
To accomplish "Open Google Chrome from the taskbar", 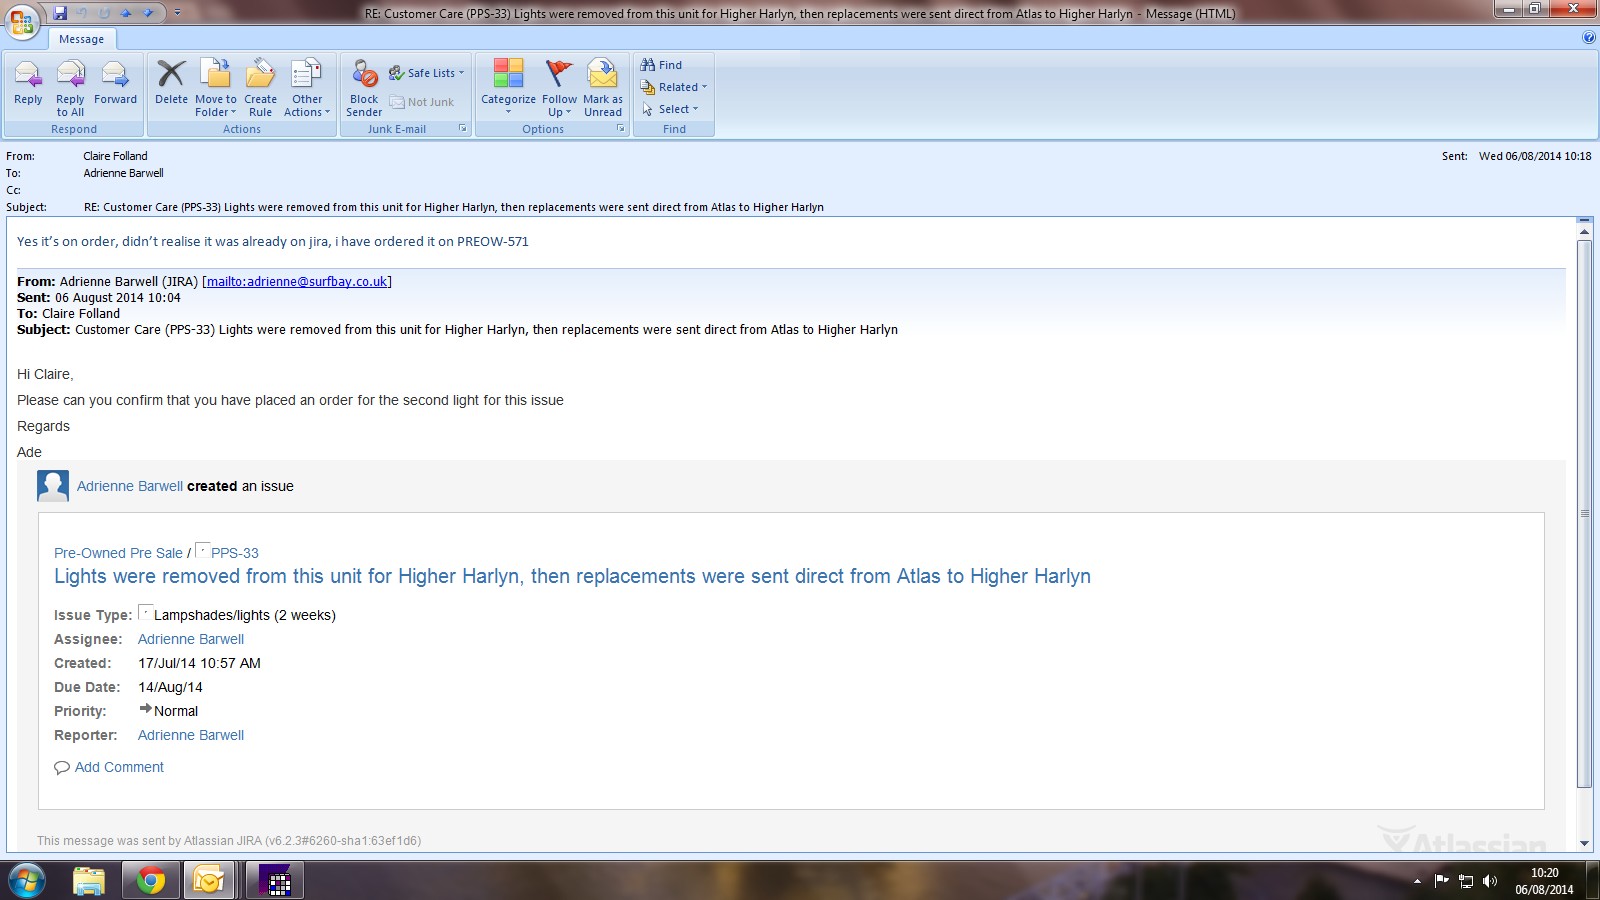I will pyautogui.click(x=150, y=880).
